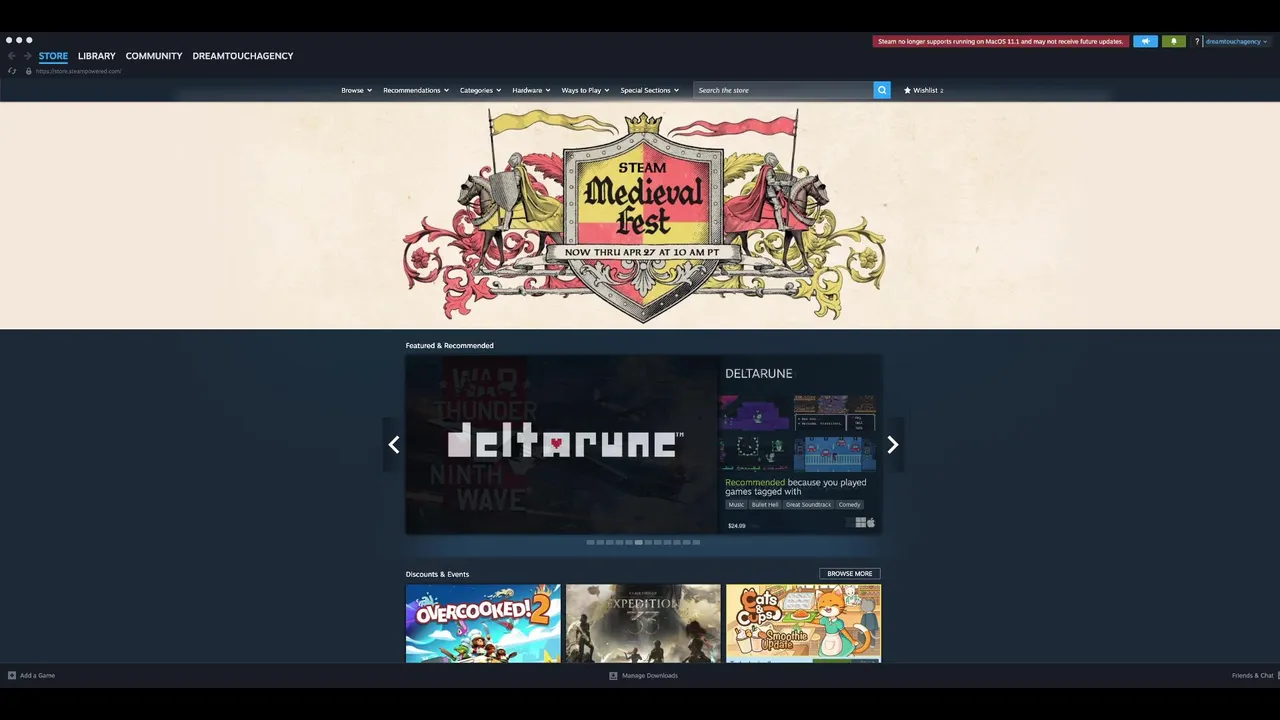Expand the Ways to Play dropdown
Image resolution: width=1280 pixels, height=720 pixels.
coord(585,90)
